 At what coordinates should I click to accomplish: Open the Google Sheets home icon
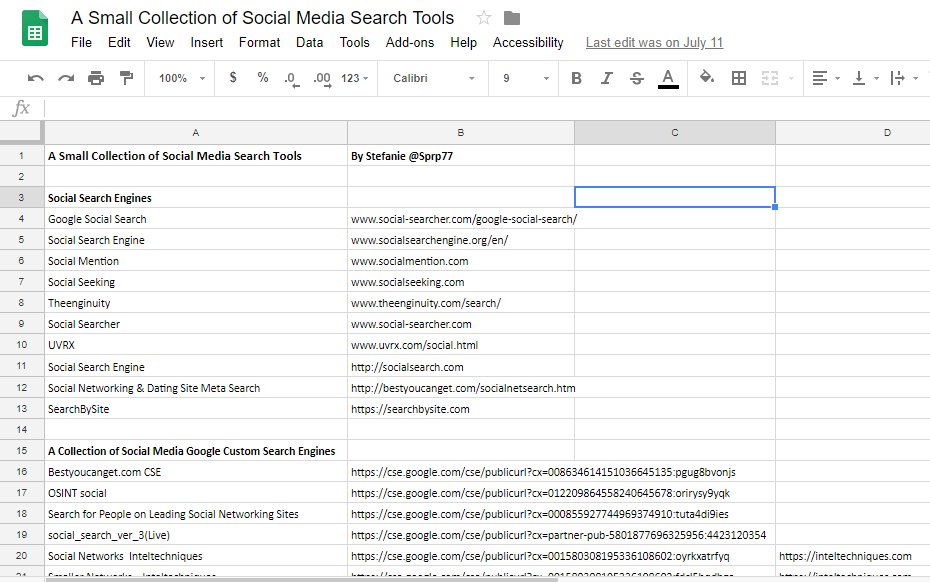pyautogui.click(x=35, y=28)
